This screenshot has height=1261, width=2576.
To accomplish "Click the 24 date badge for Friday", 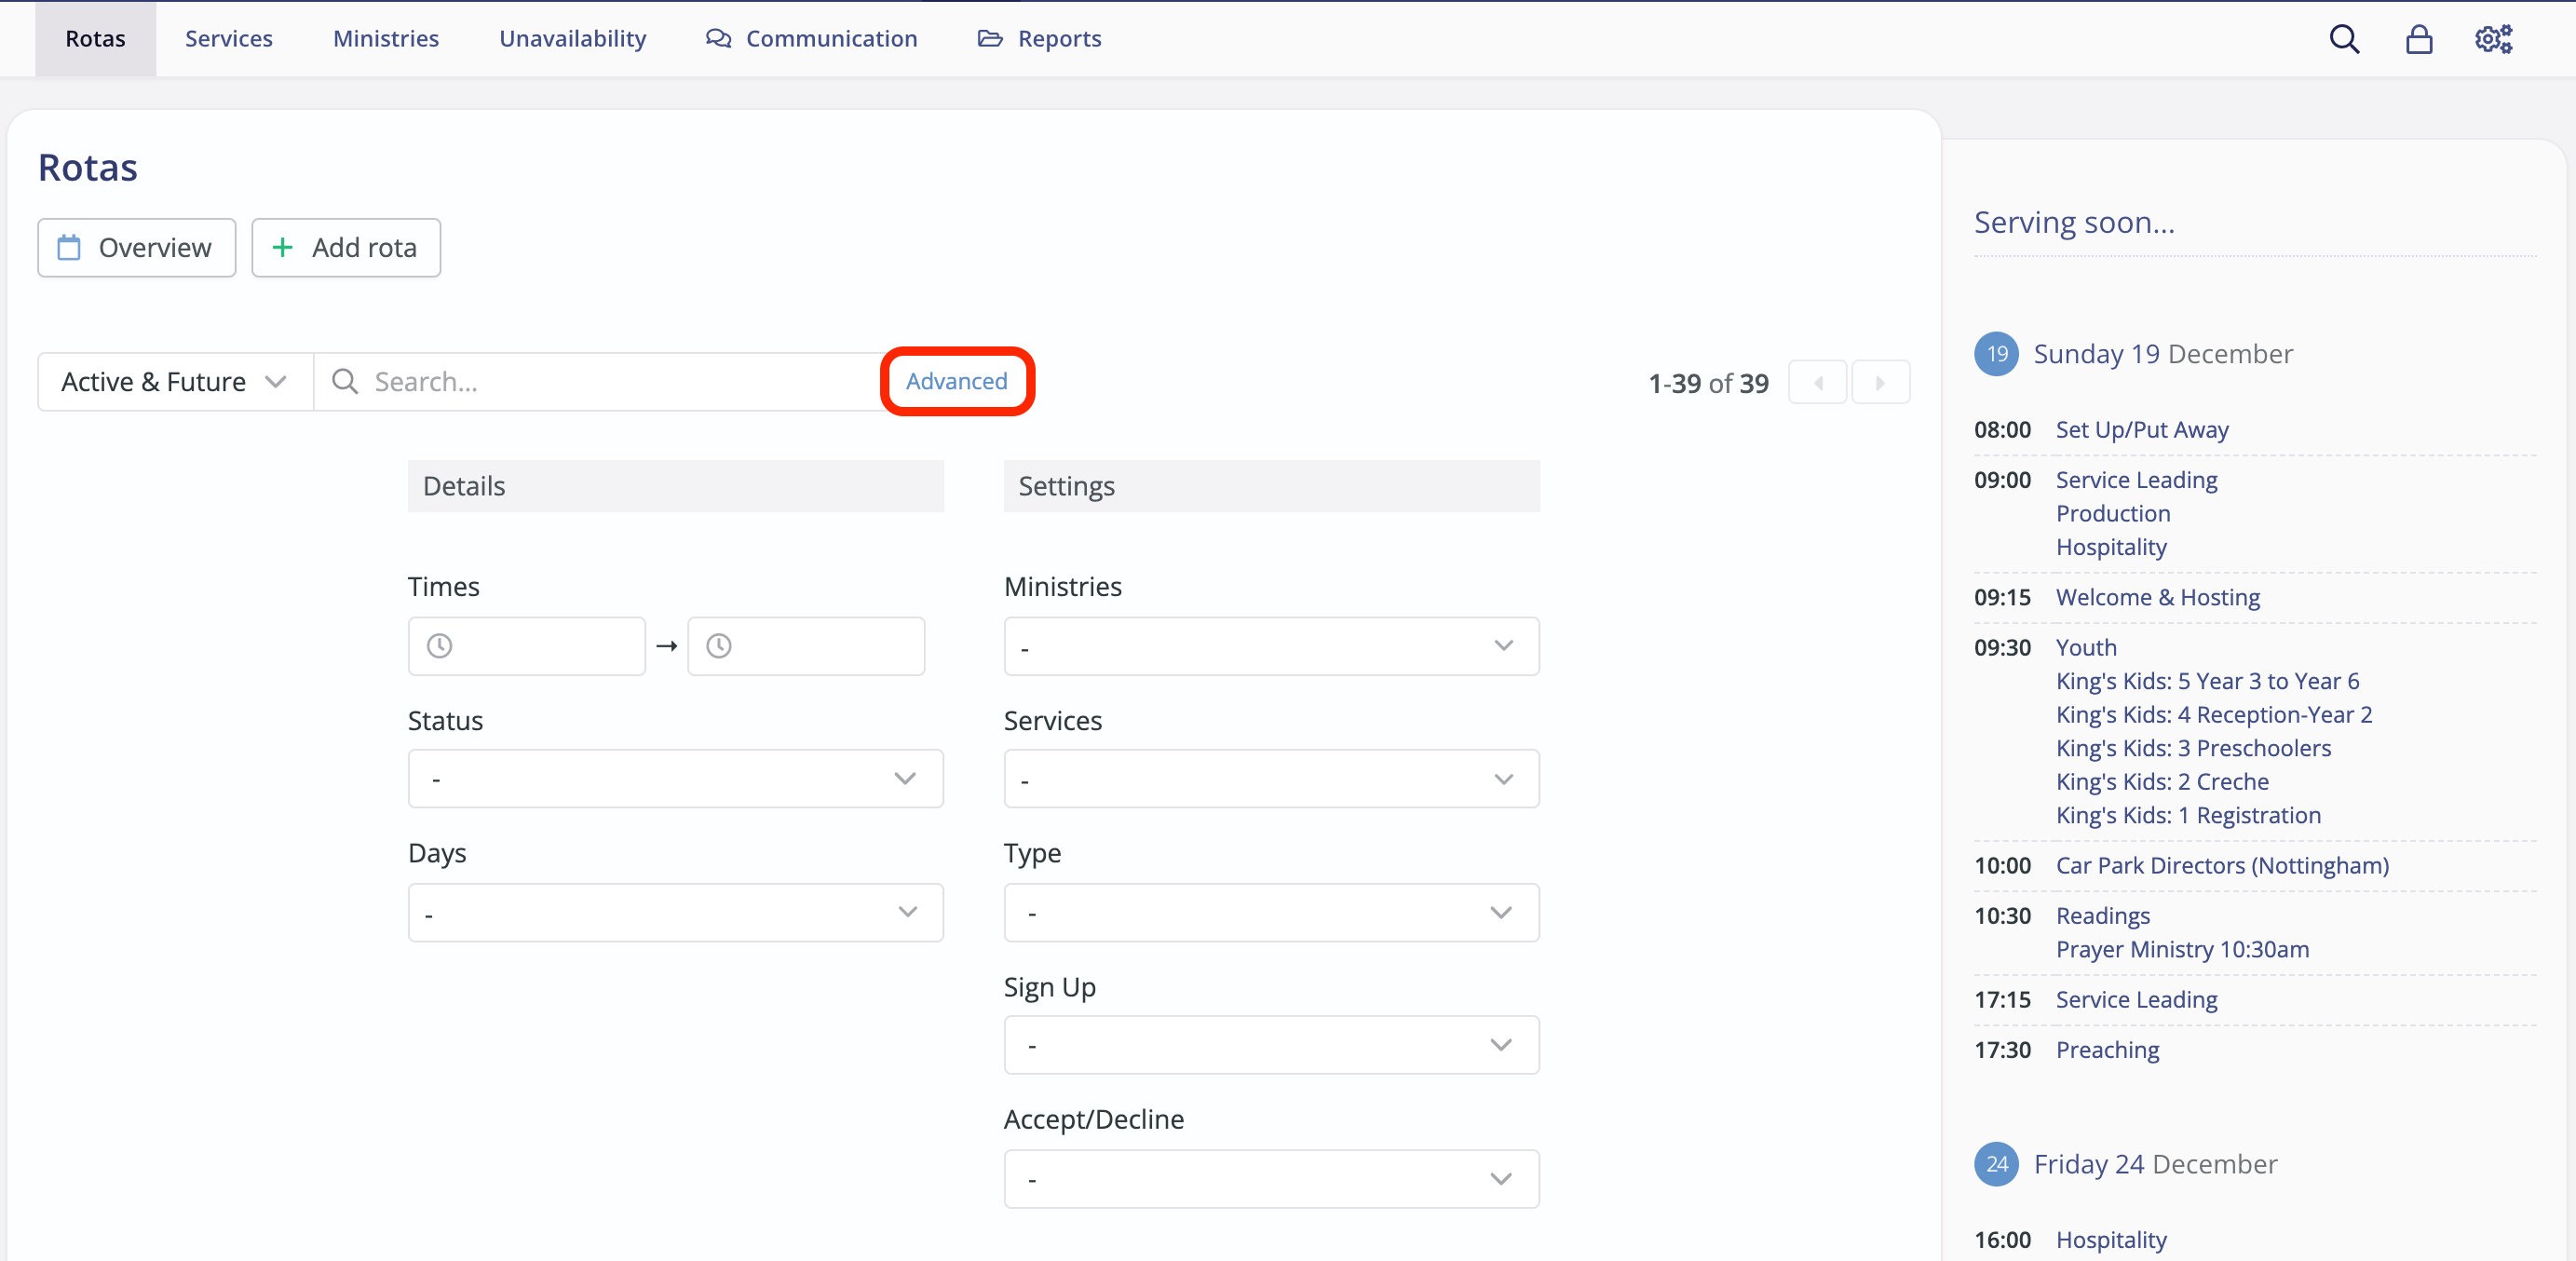I will 1996,1164.
